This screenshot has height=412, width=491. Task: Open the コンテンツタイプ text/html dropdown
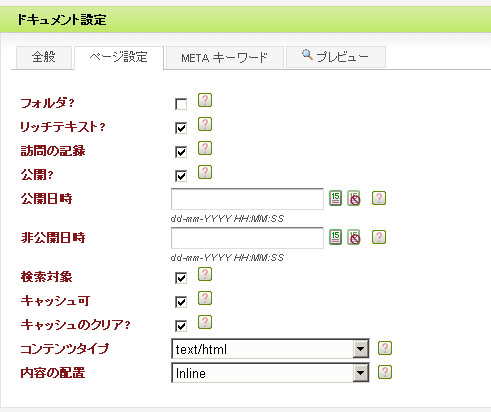pyautogui.click(x=270, y=349)
